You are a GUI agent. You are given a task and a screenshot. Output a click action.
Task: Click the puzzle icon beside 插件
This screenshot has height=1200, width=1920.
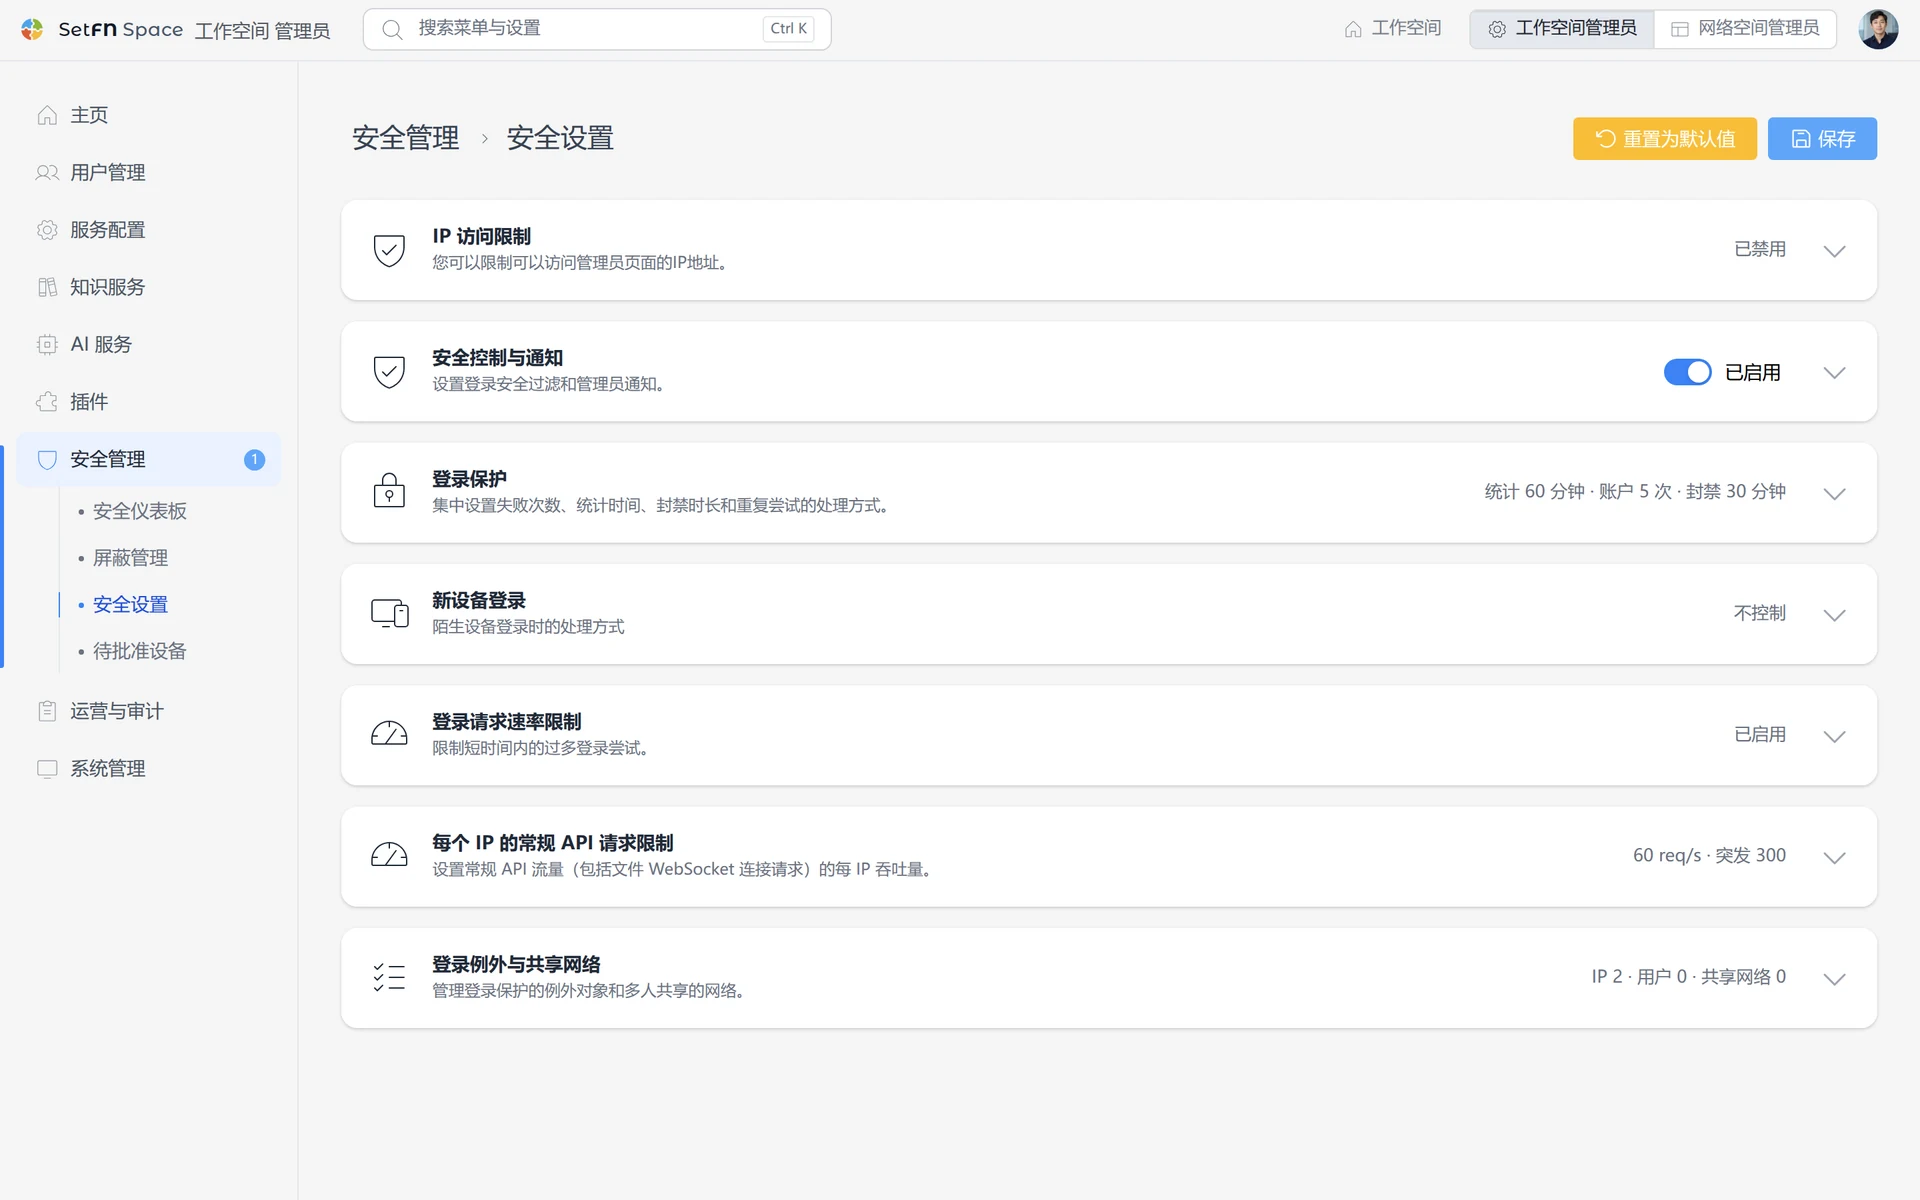47,402
